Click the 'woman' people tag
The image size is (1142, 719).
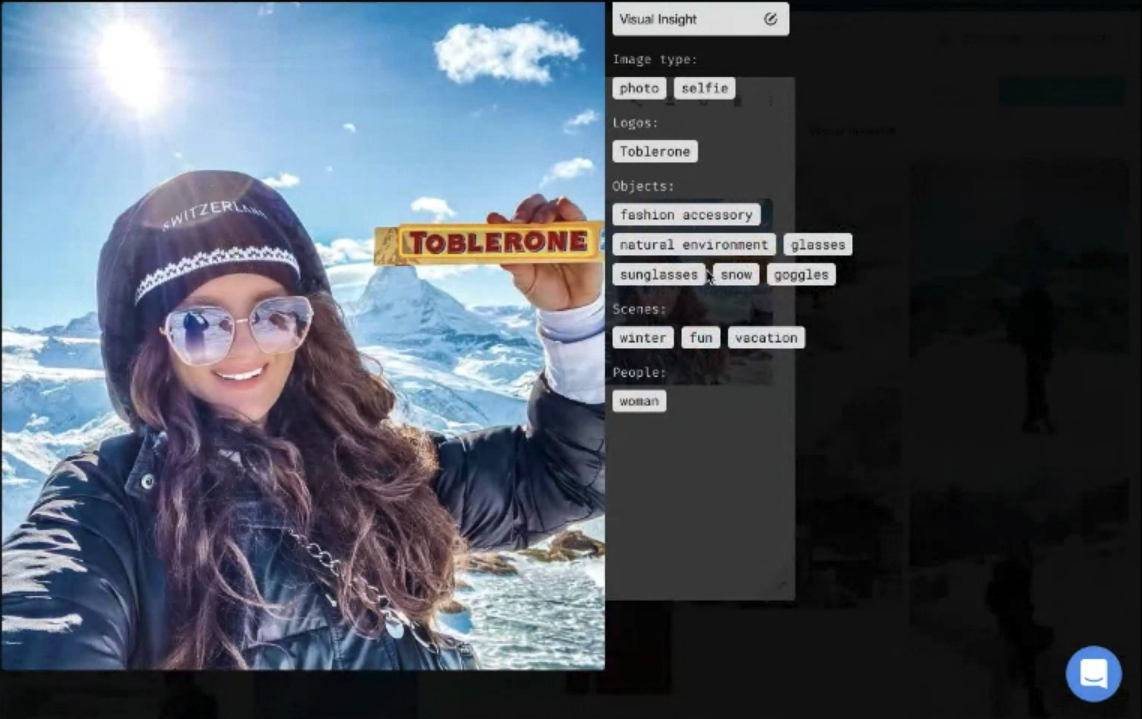[x=639, y=401]
